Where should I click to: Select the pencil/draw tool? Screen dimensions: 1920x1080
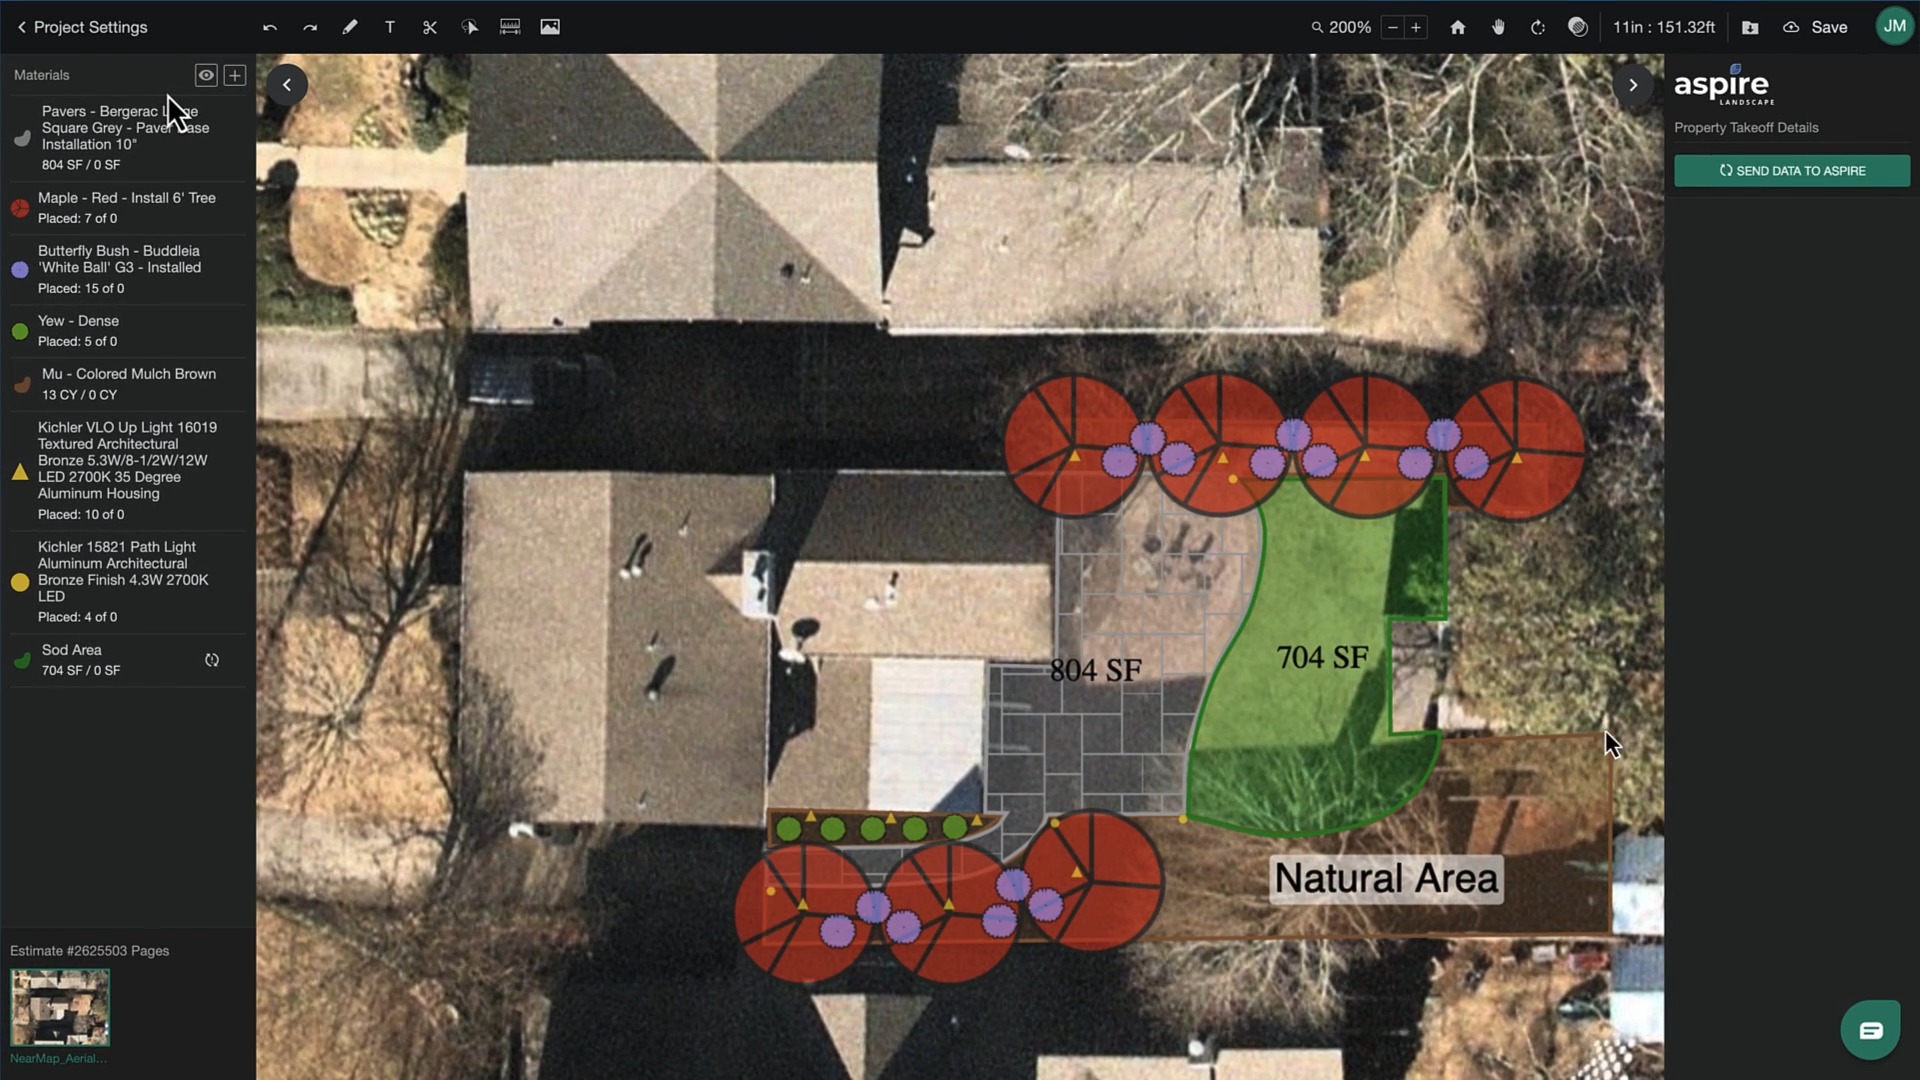[x=348, y=26]
